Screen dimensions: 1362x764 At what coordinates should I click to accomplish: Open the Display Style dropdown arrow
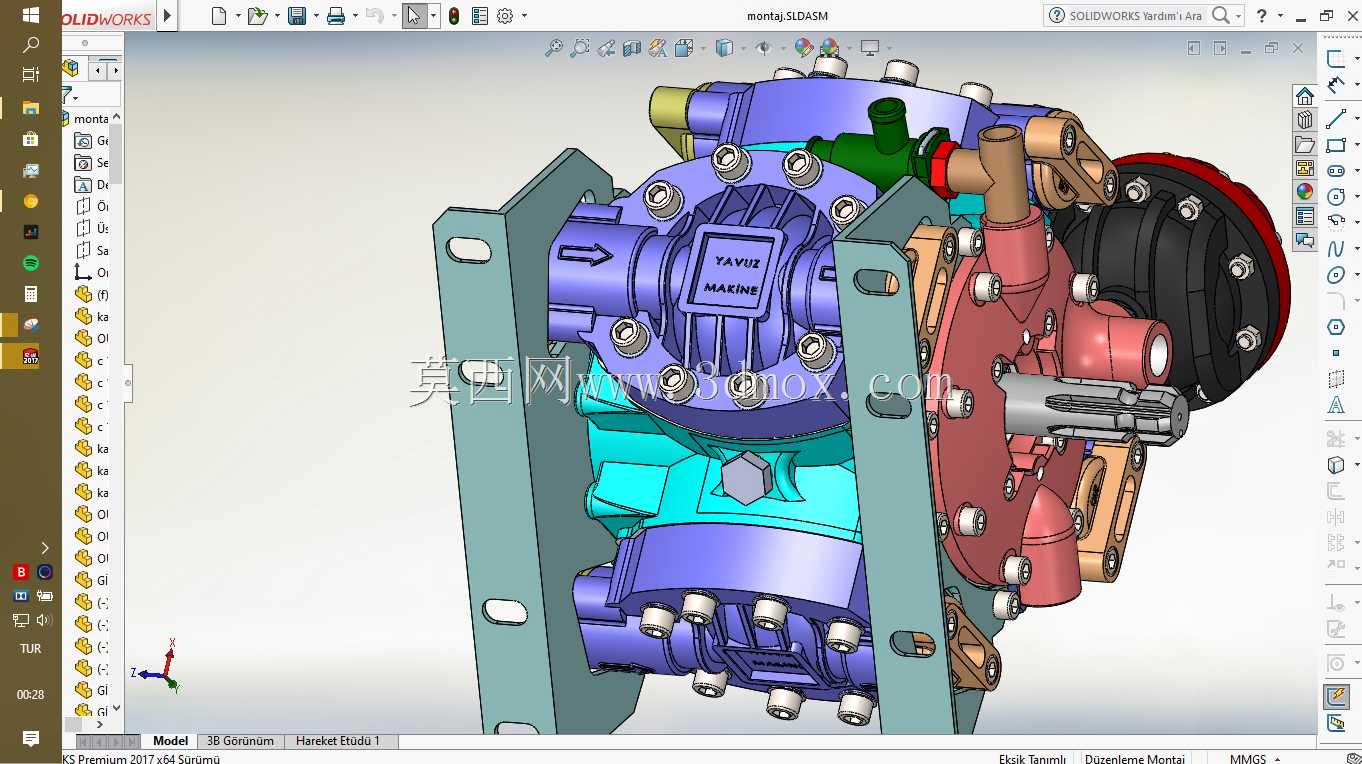click(743, 48)
